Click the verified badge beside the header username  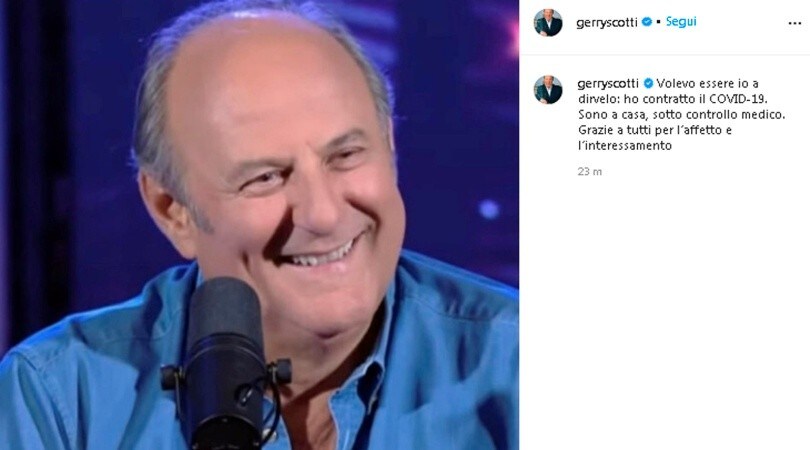647,22
